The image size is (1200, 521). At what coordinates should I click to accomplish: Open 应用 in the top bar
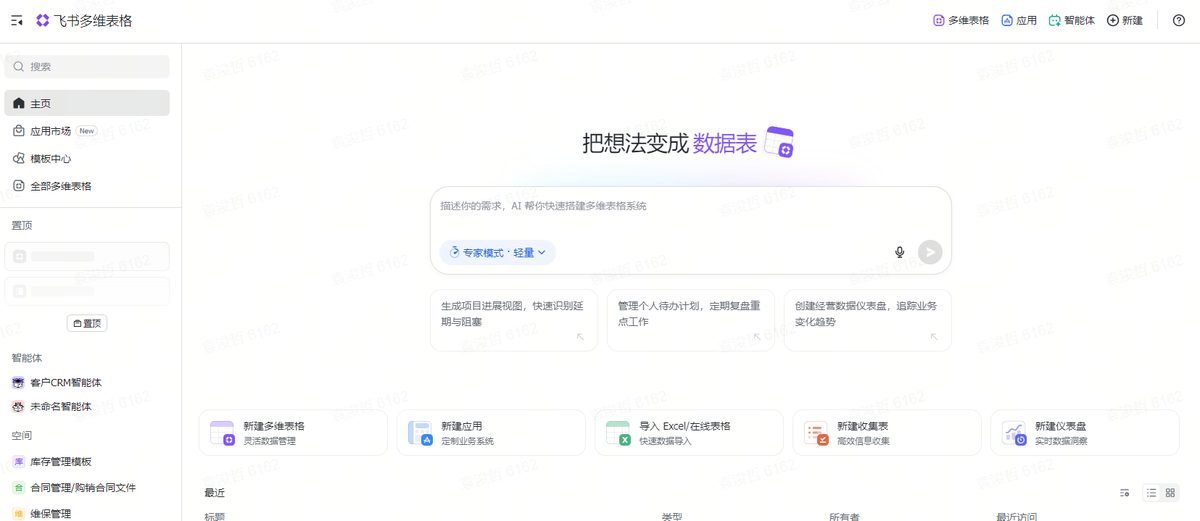tap(1019, 20)
